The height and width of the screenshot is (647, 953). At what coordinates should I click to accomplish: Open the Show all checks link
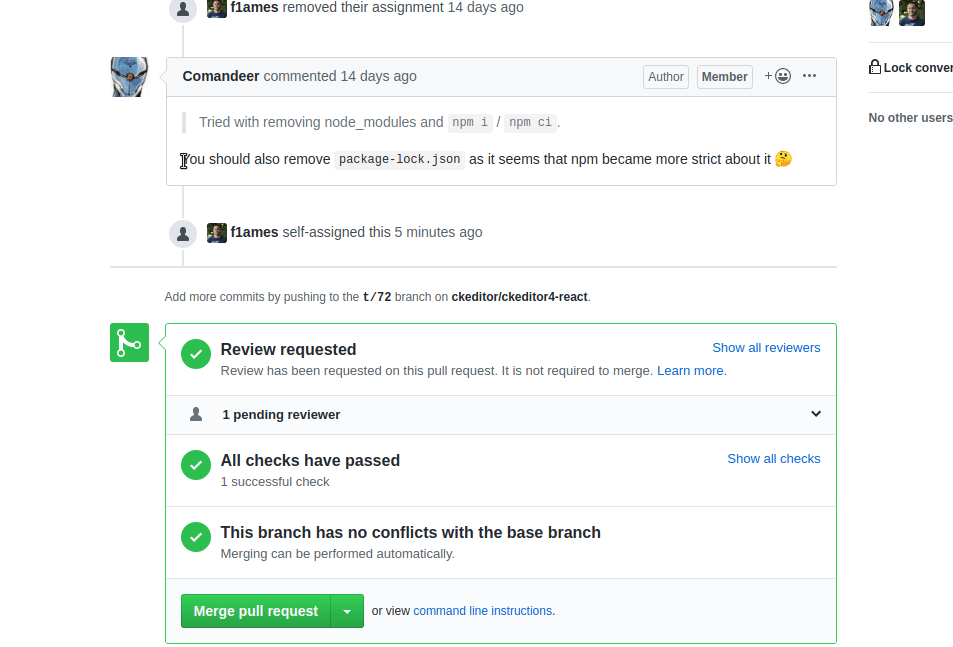tap(773, 459)
